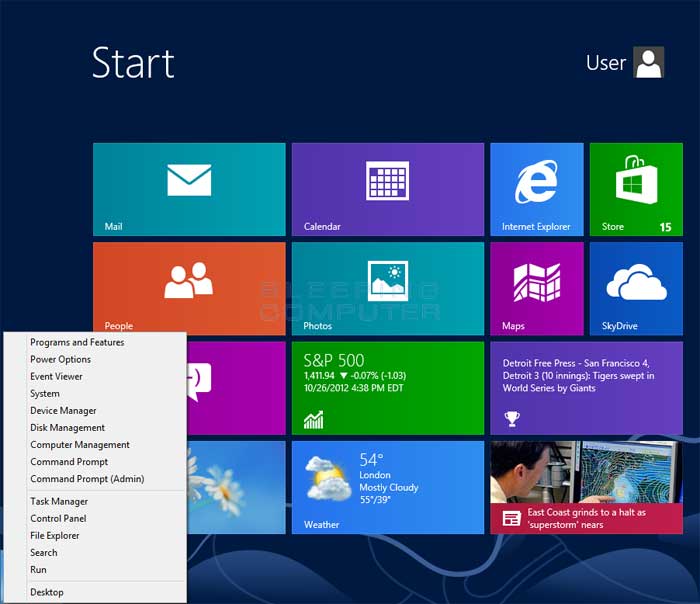Click the Calendar tile label
The image size is (700, 604).
(x=322, y=226)
